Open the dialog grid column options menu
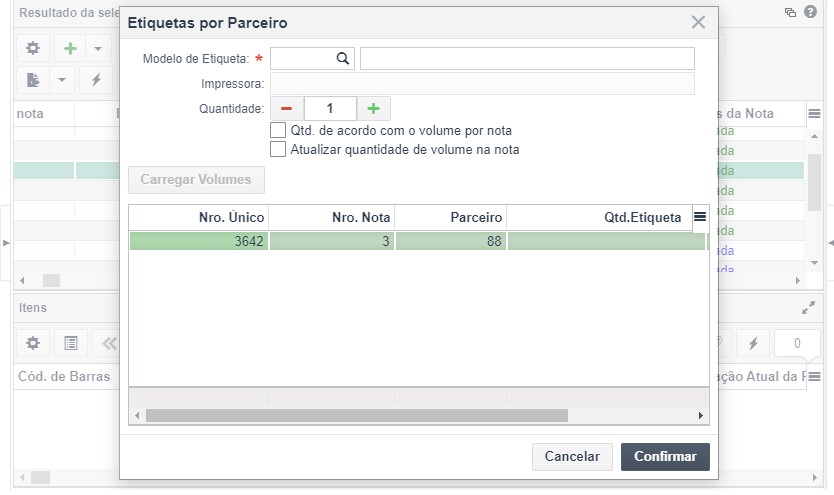 pyautogui.click(x=700, y=216)
